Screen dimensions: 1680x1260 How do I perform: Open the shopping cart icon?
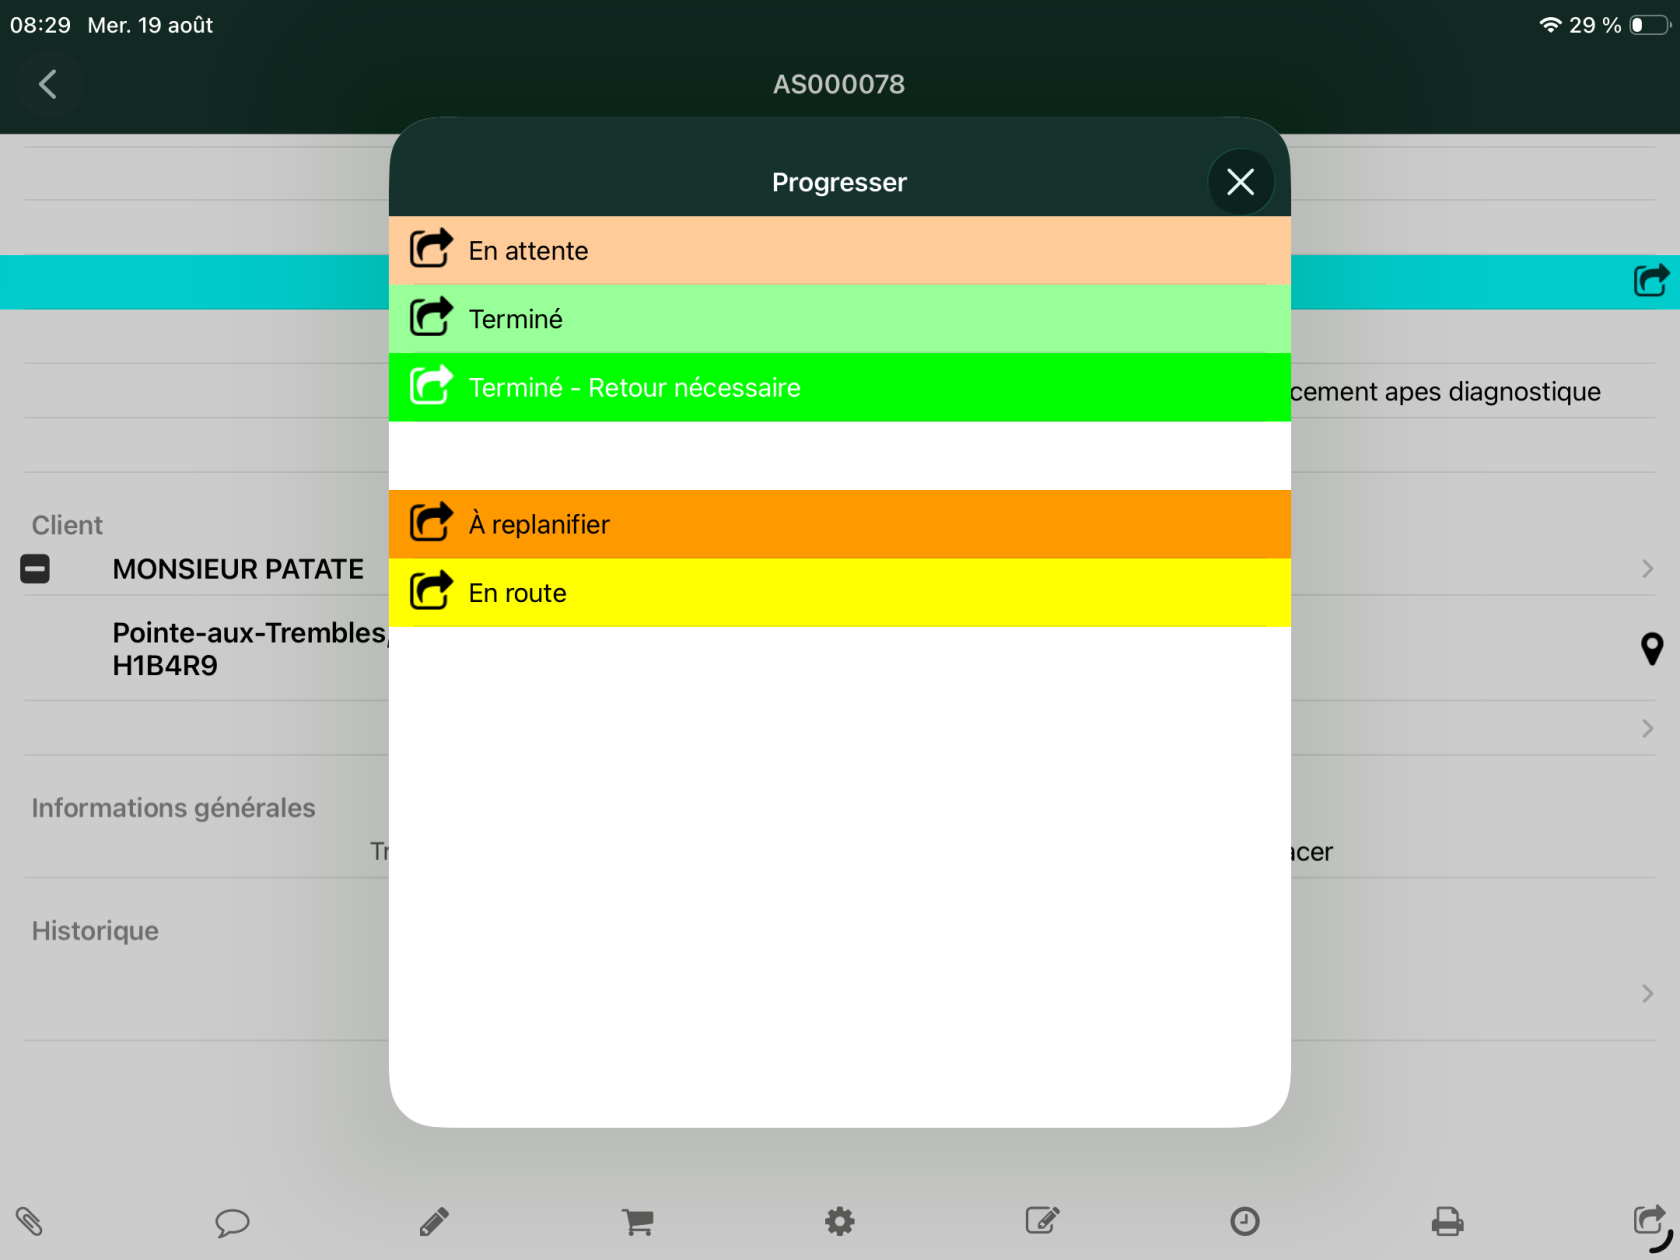click(637, 1221)
